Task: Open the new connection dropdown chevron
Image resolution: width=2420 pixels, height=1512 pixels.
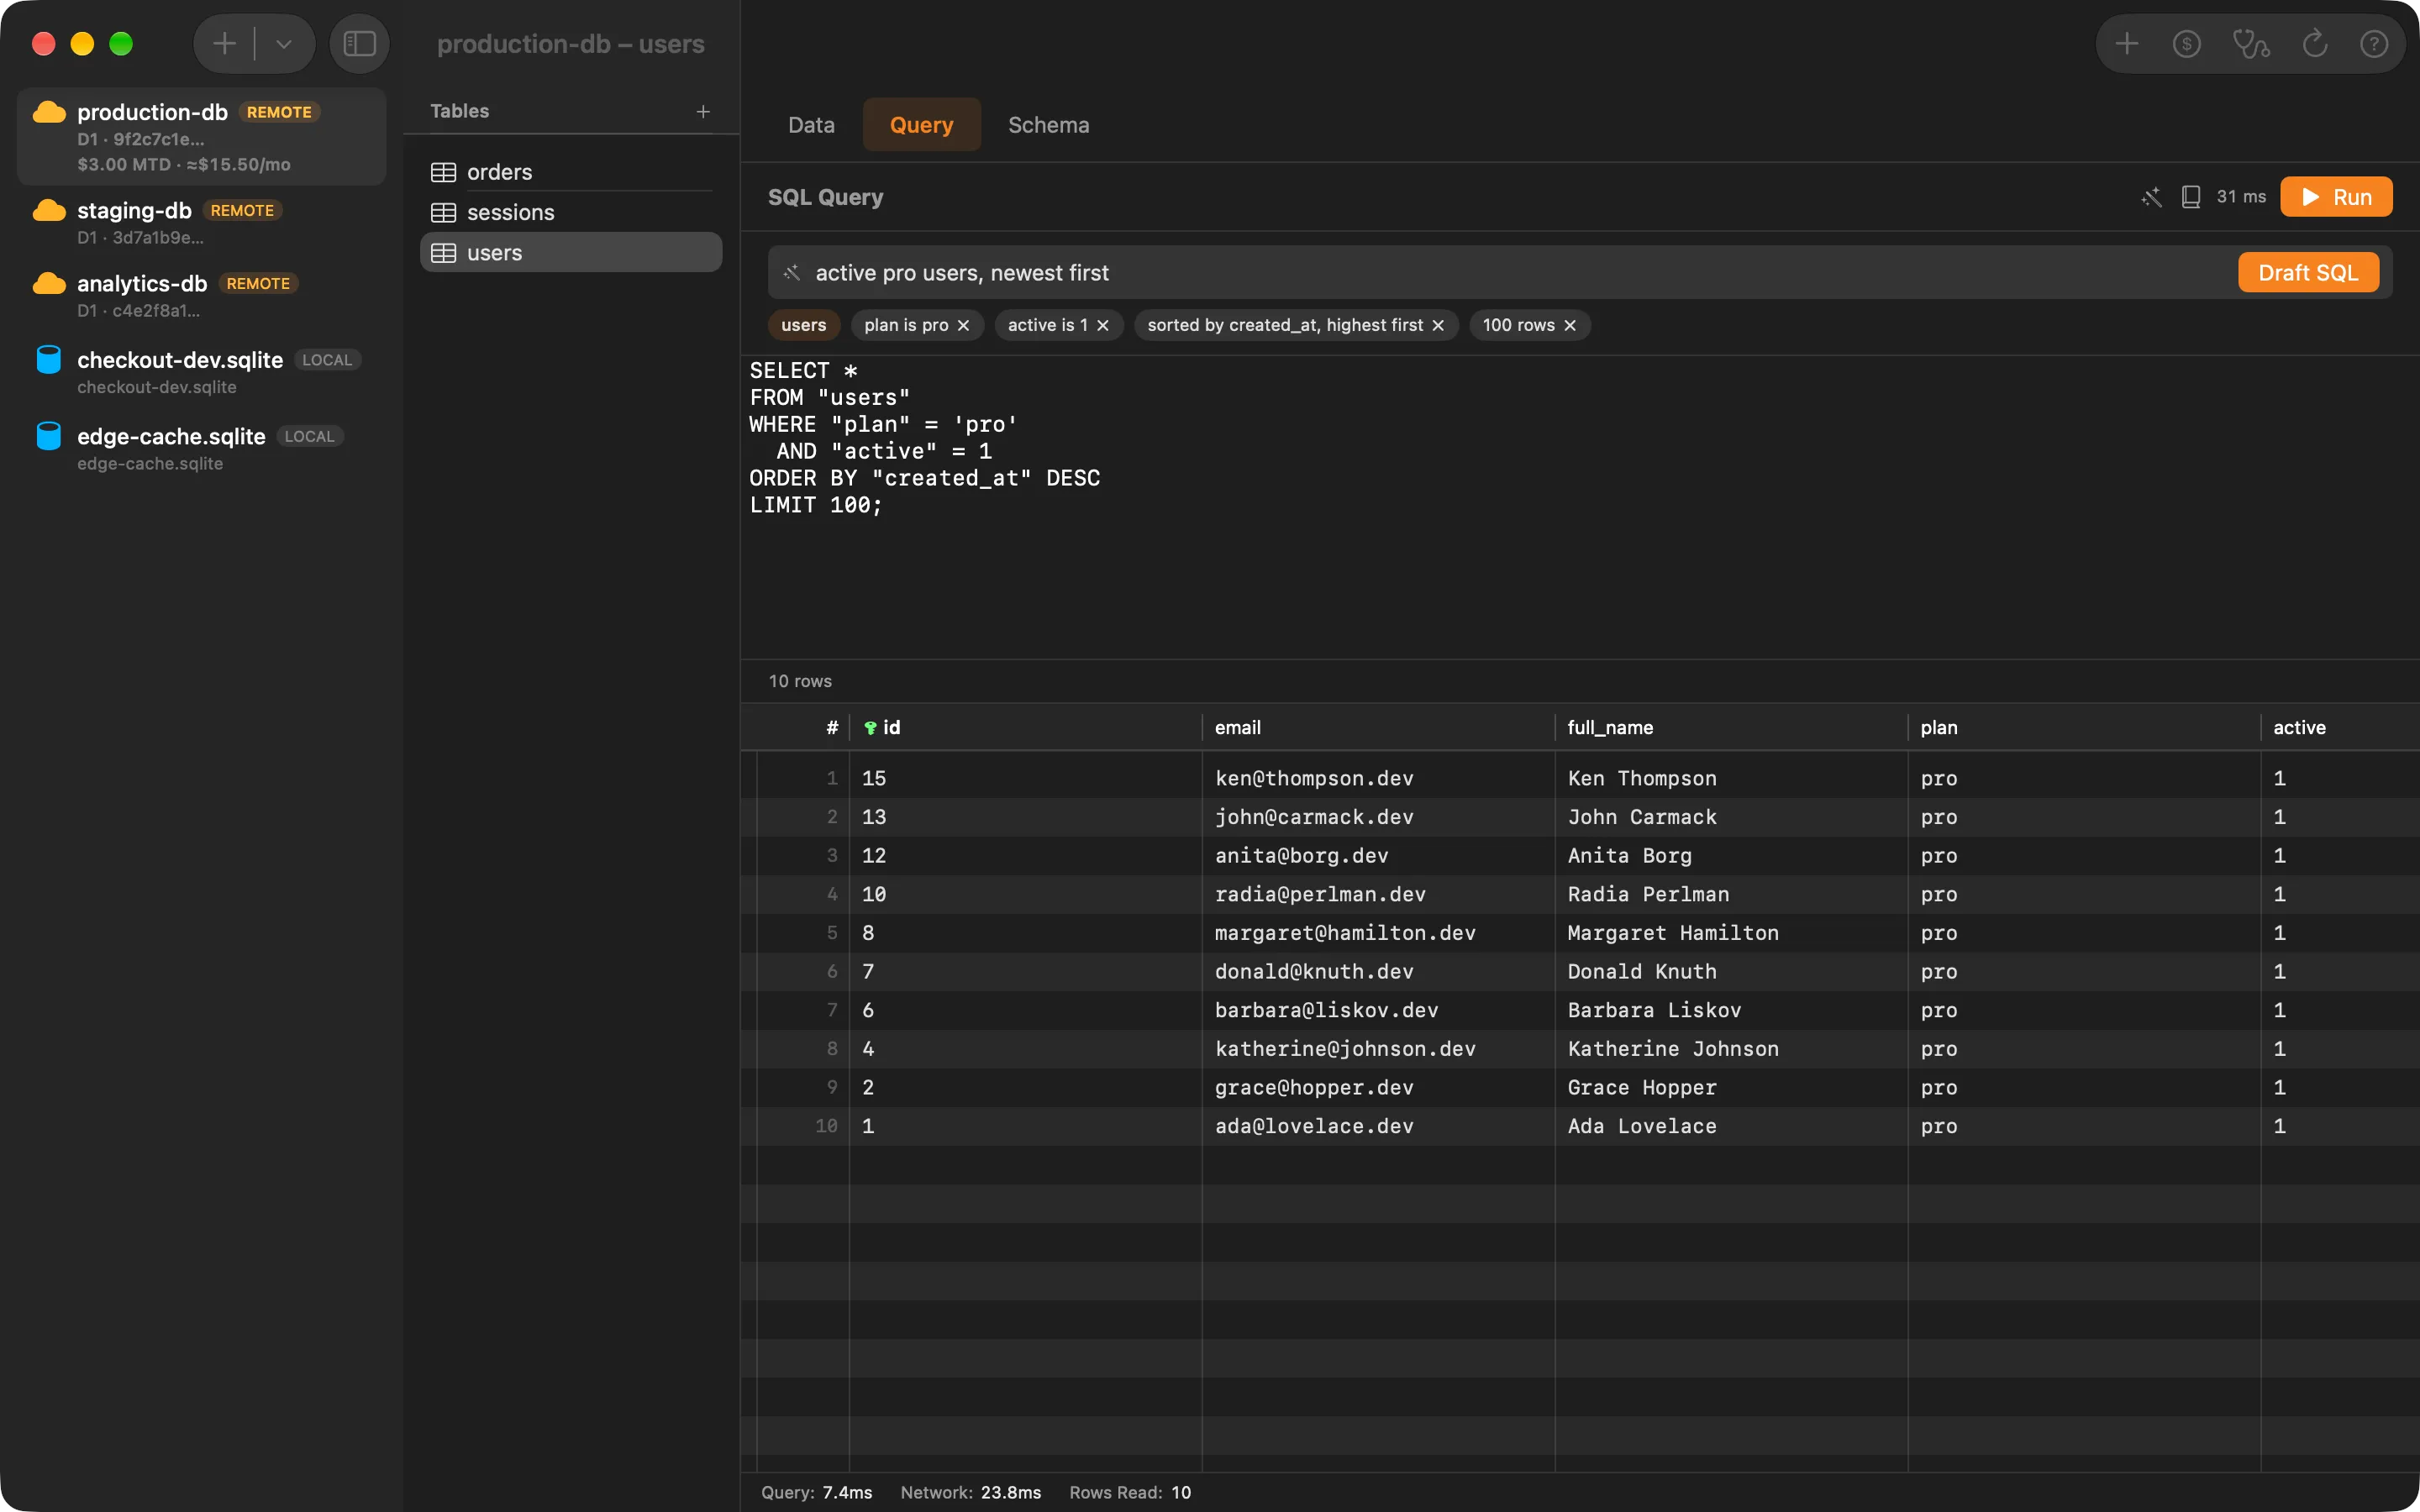Action: (x=284, y=44)
